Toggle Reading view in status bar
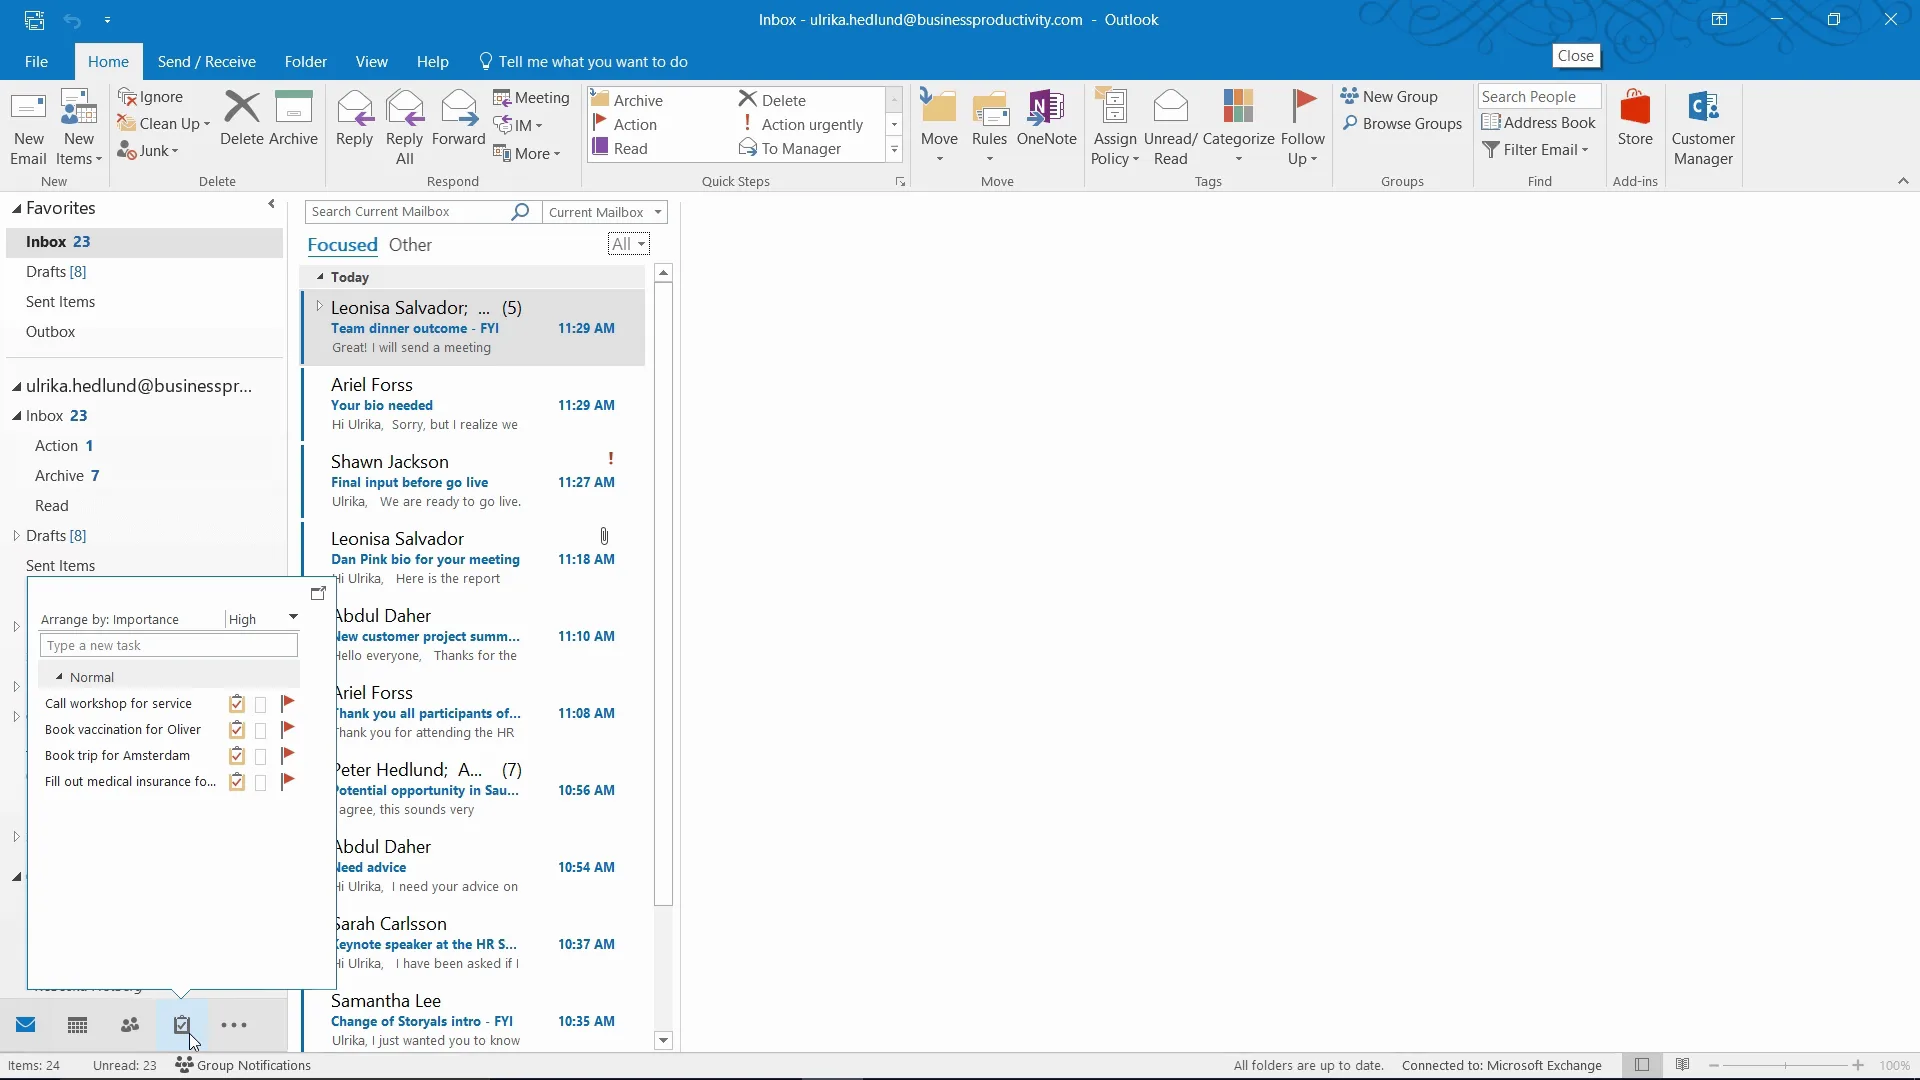Screen dimensions: 1920x1080 pyautogui.click(x=1683, y=1065)
